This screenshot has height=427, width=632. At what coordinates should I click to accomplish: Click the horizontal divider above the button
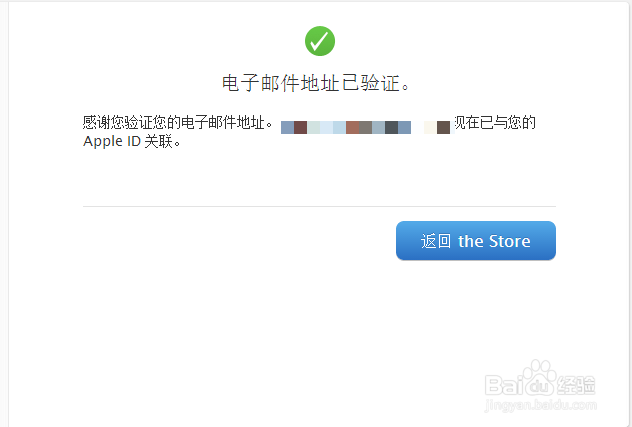319,206
